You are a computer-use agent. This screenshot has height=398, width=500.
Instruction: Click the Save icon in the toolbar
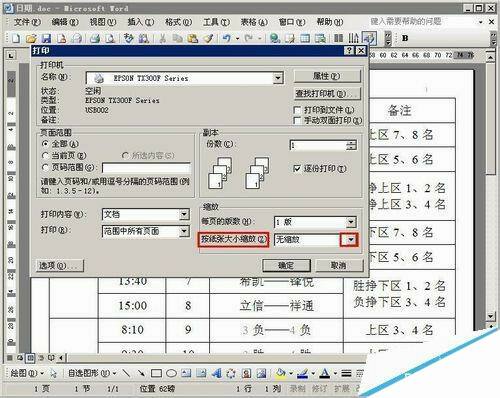coord(46,38)
